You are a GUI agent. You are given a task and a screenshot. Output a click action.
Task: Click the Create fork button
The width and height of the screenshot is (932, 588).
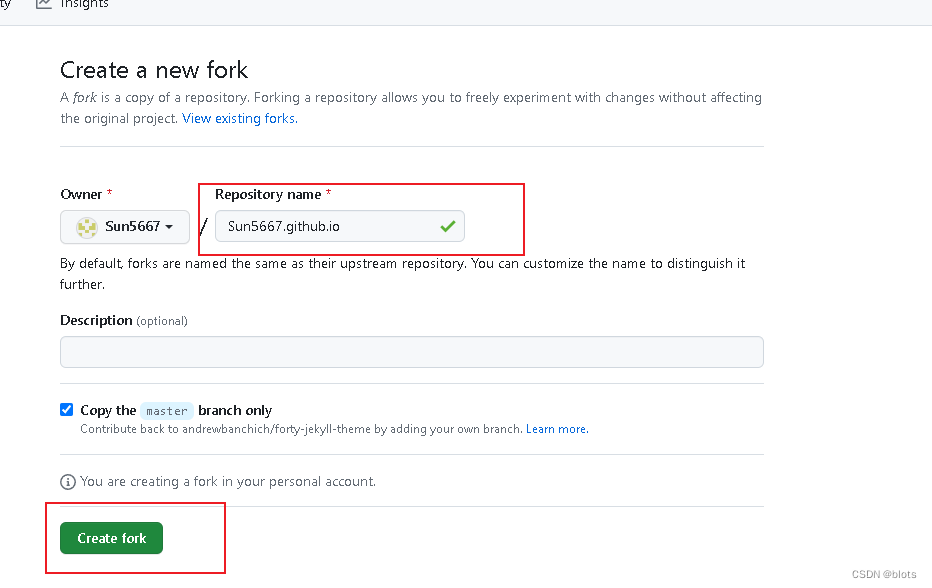pos(111,538)
